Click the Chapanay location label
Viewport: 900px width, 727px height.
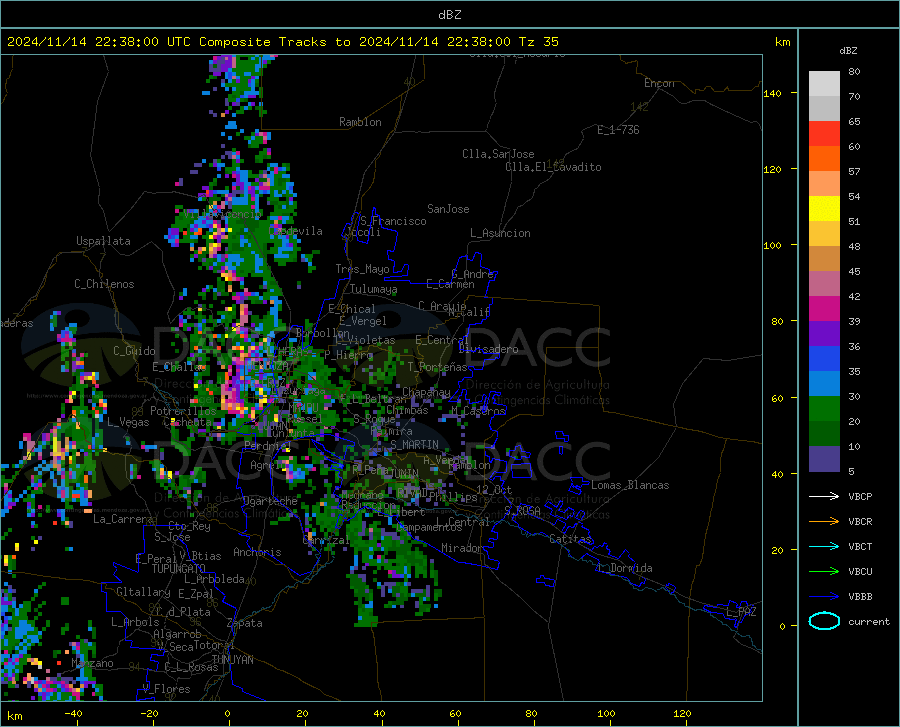[x=426, y=392]
